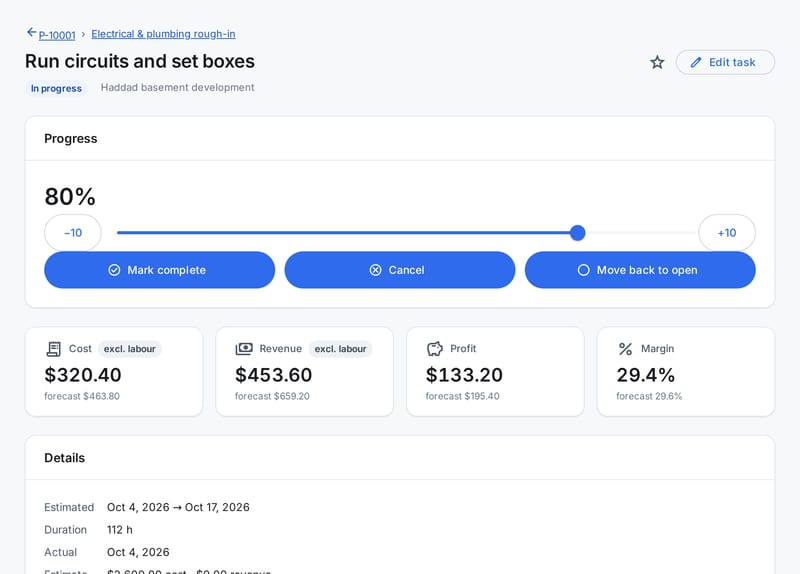The width and height of the screenshot is (800, 574).
Task: Click the In progress status badge
Action: [x=56, y=88]
